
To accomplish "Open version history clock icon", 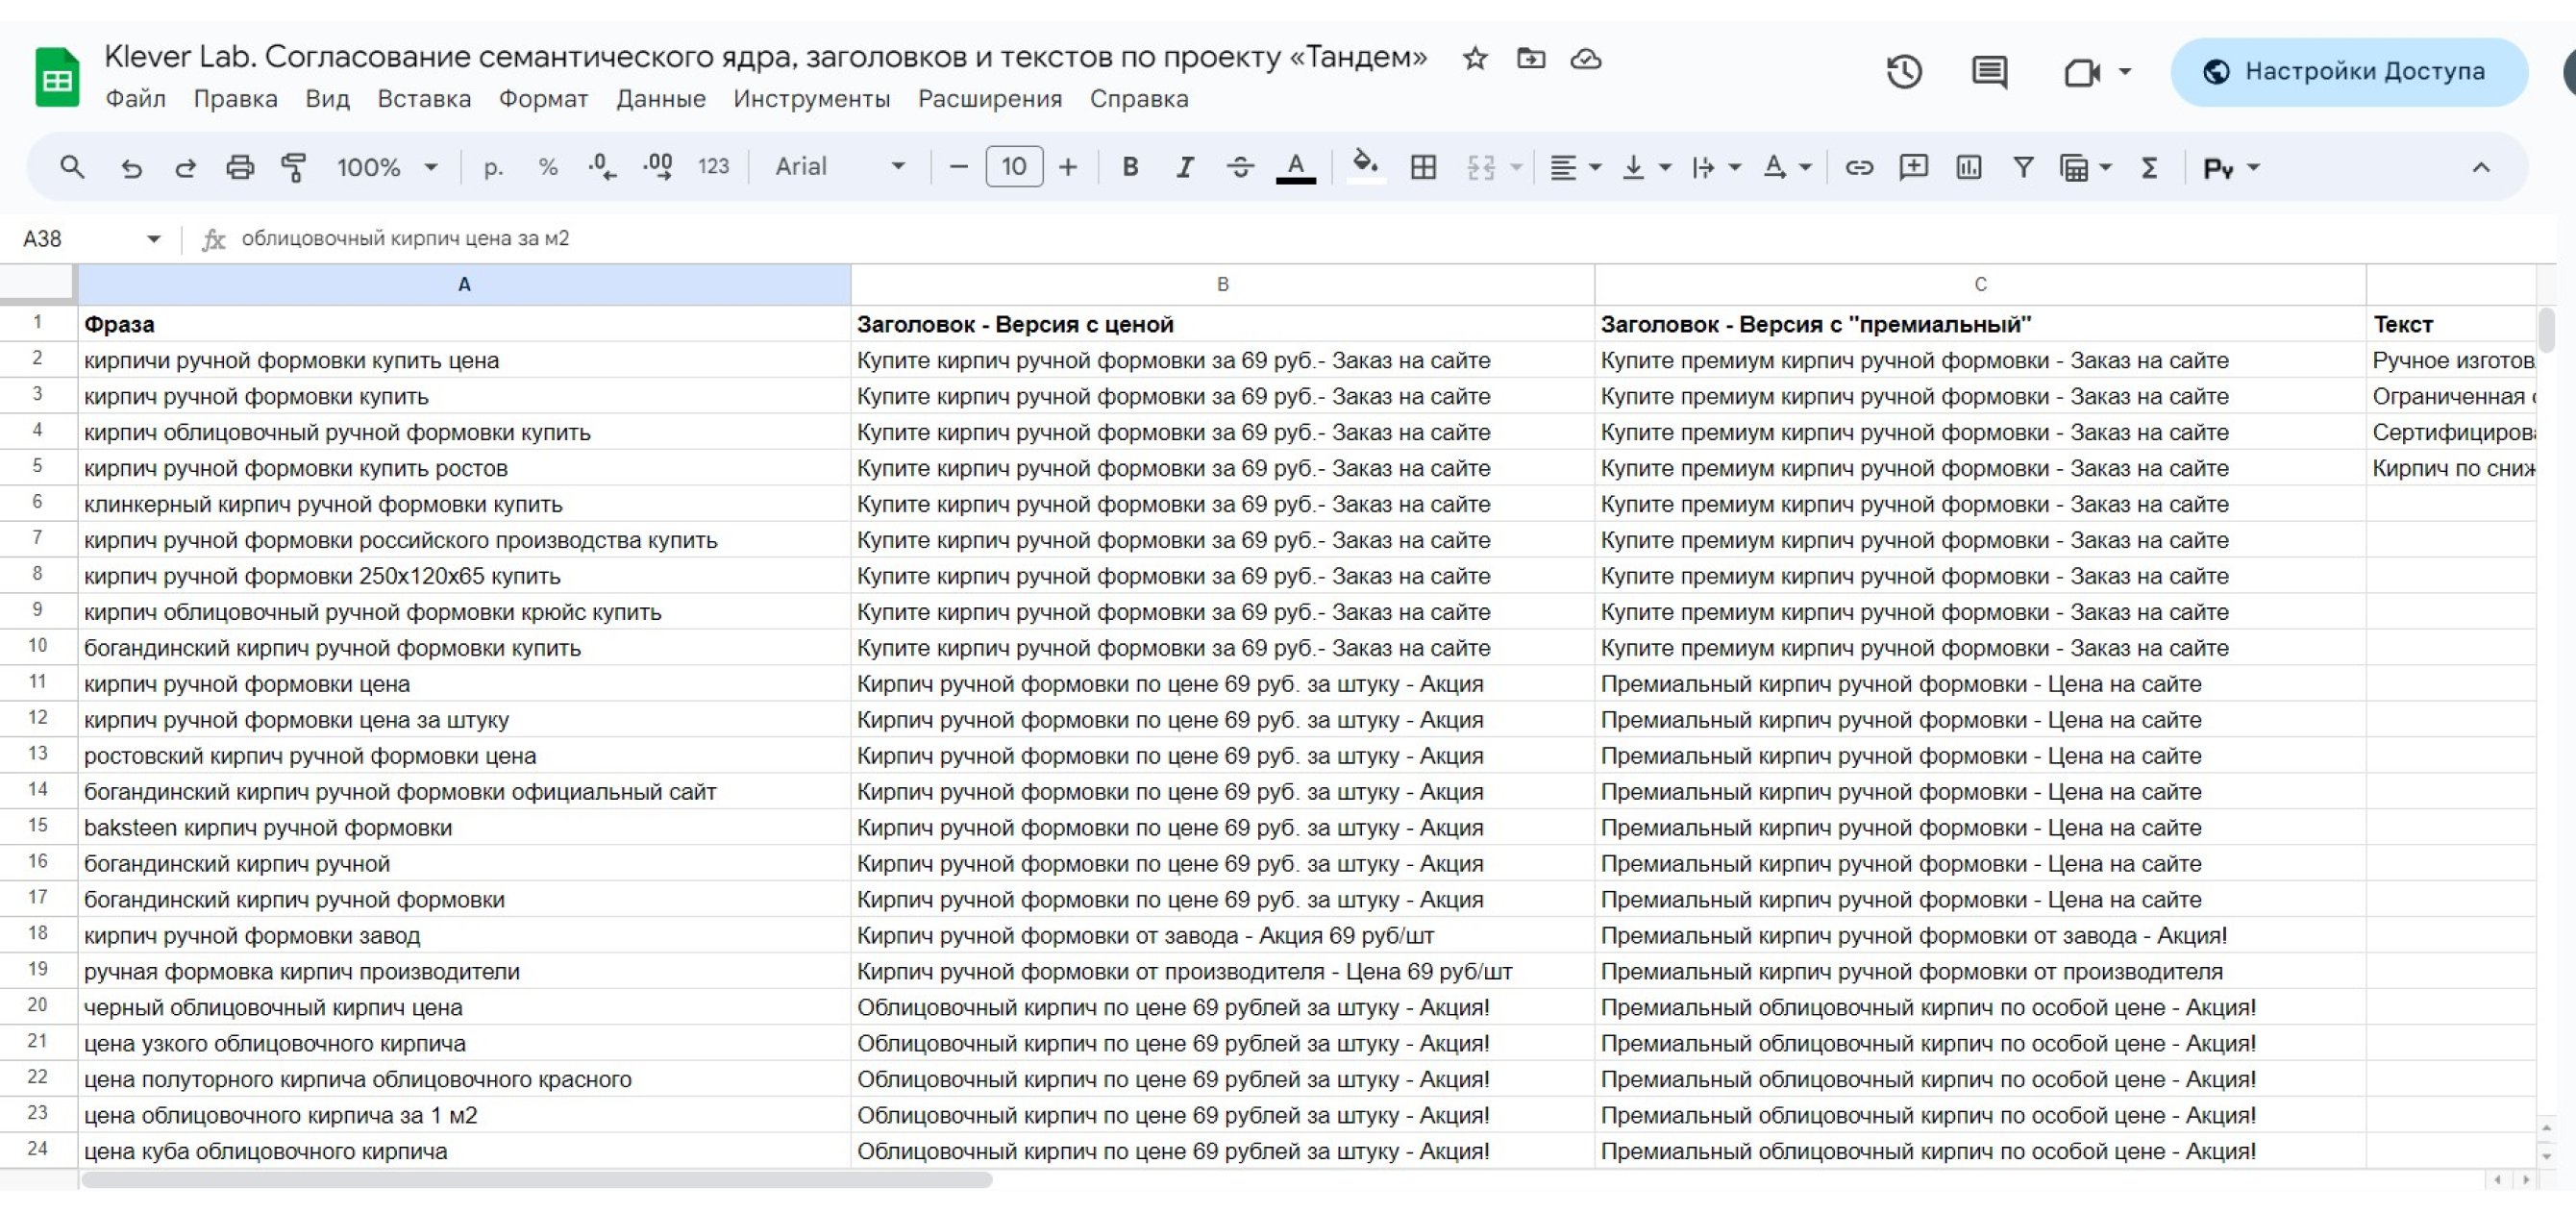I will (x=1904, y=72).
